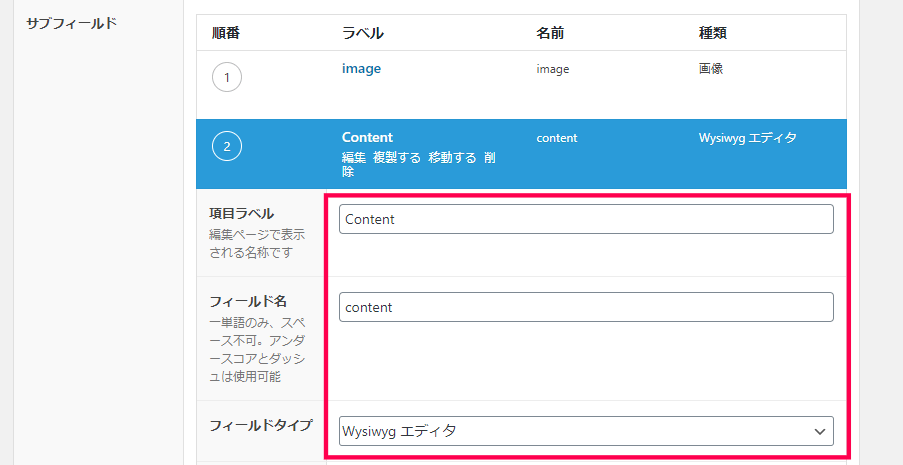Click the order handle numbered 2
Image resolution: width=903 pixels, height=465 pixels.
point(227,146)
